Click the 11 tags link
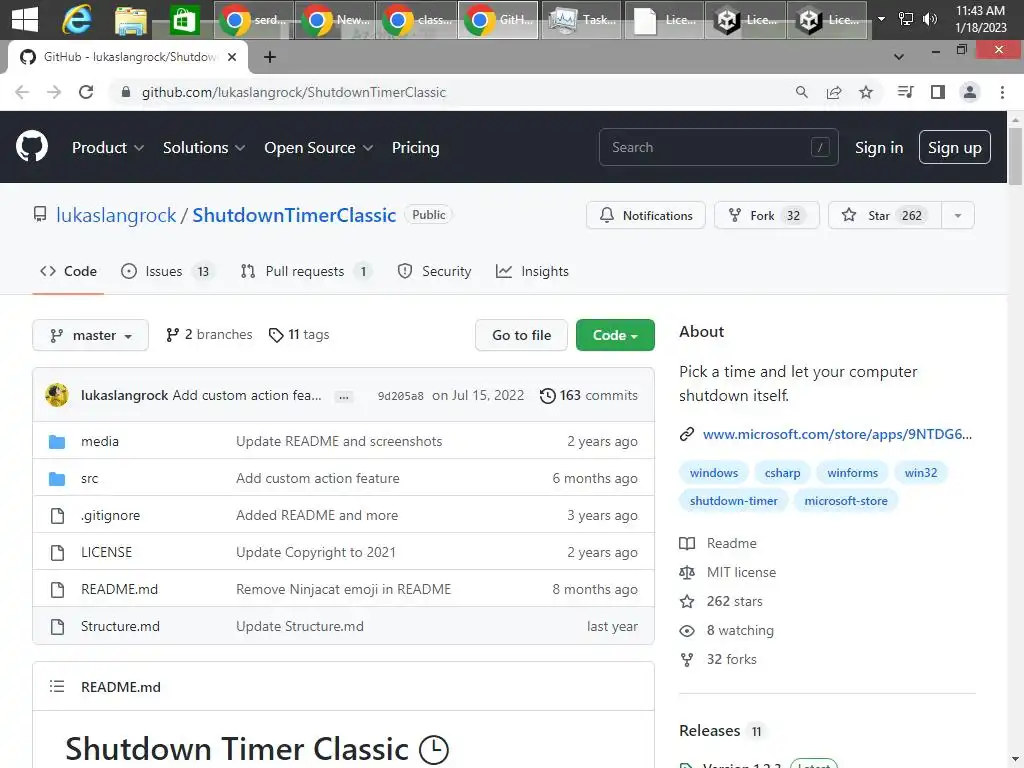The image size is (1024, 768). 299,334
